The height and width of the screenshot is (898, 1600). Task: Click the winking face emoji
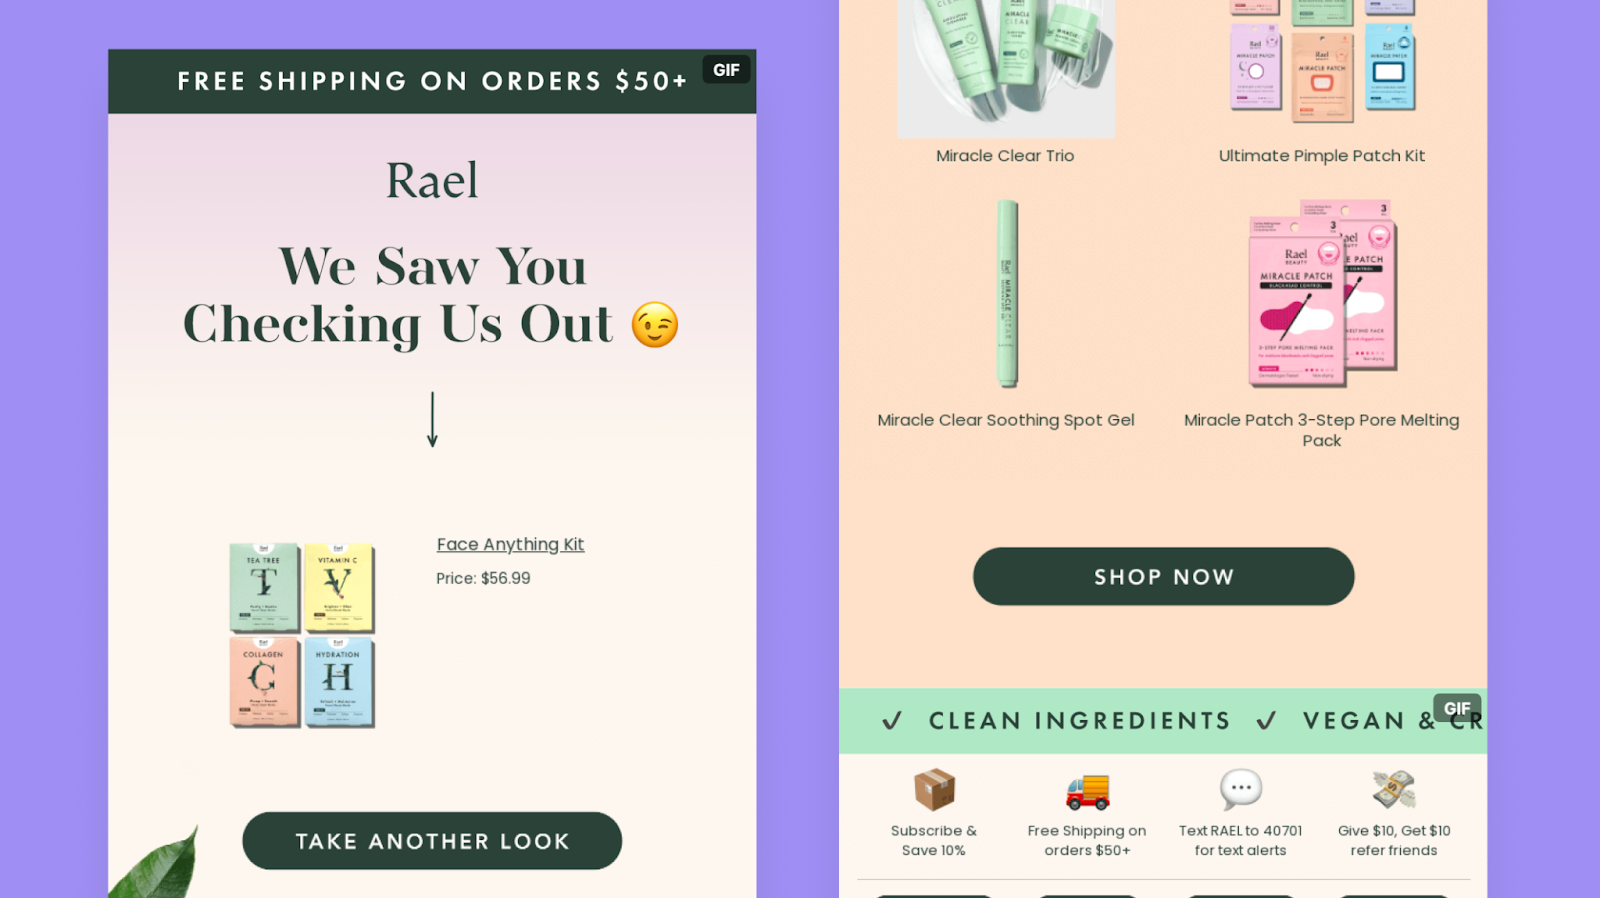tap(655, 325)
